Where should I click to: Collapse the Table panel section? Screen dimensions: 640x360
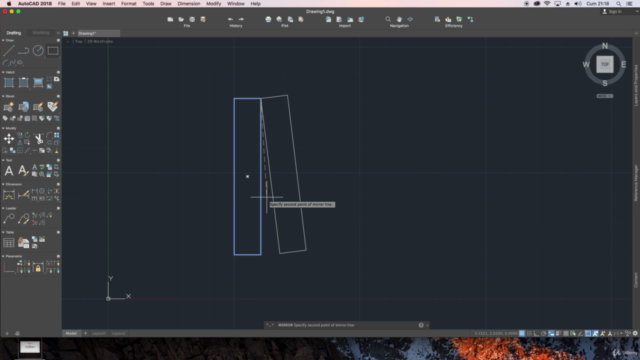[x=3, y=232]
